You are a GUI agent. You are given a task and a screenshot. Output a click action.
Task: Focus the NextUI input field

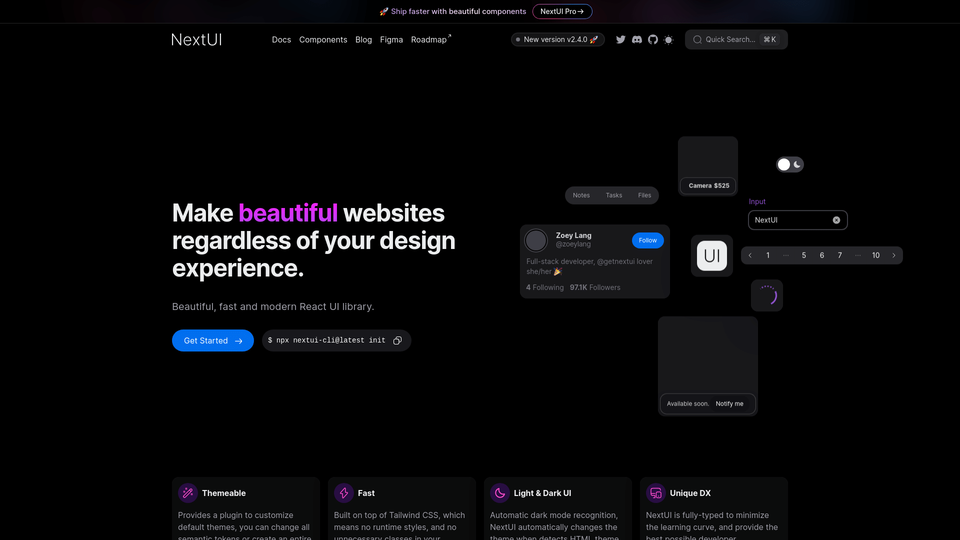798,220
